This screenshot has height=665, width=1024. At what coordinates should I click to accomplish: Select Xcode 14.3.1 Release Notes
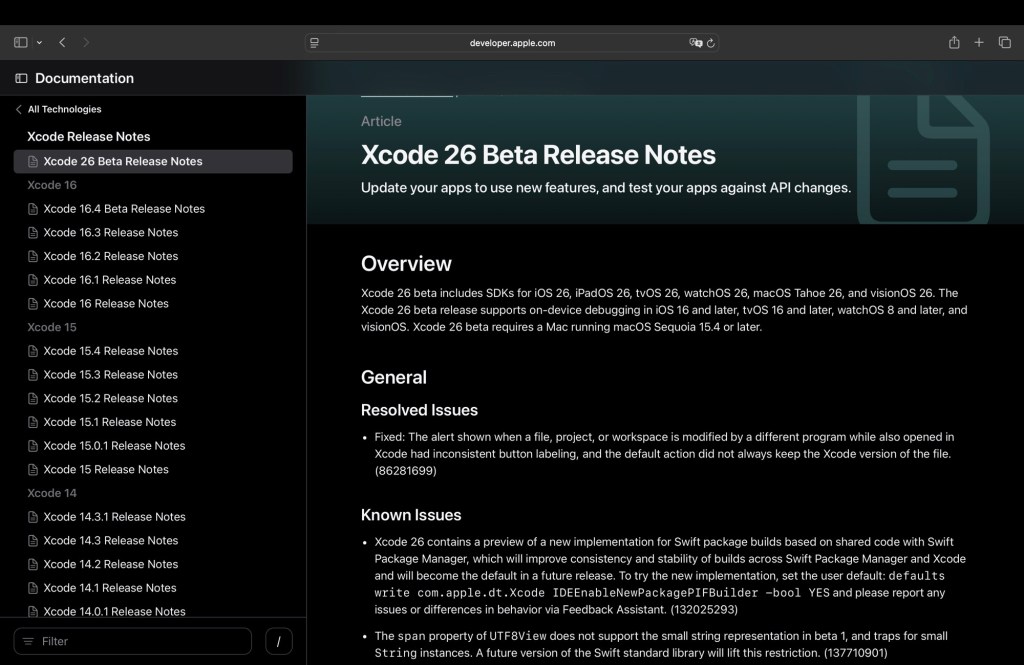click(x=114, y=517)
